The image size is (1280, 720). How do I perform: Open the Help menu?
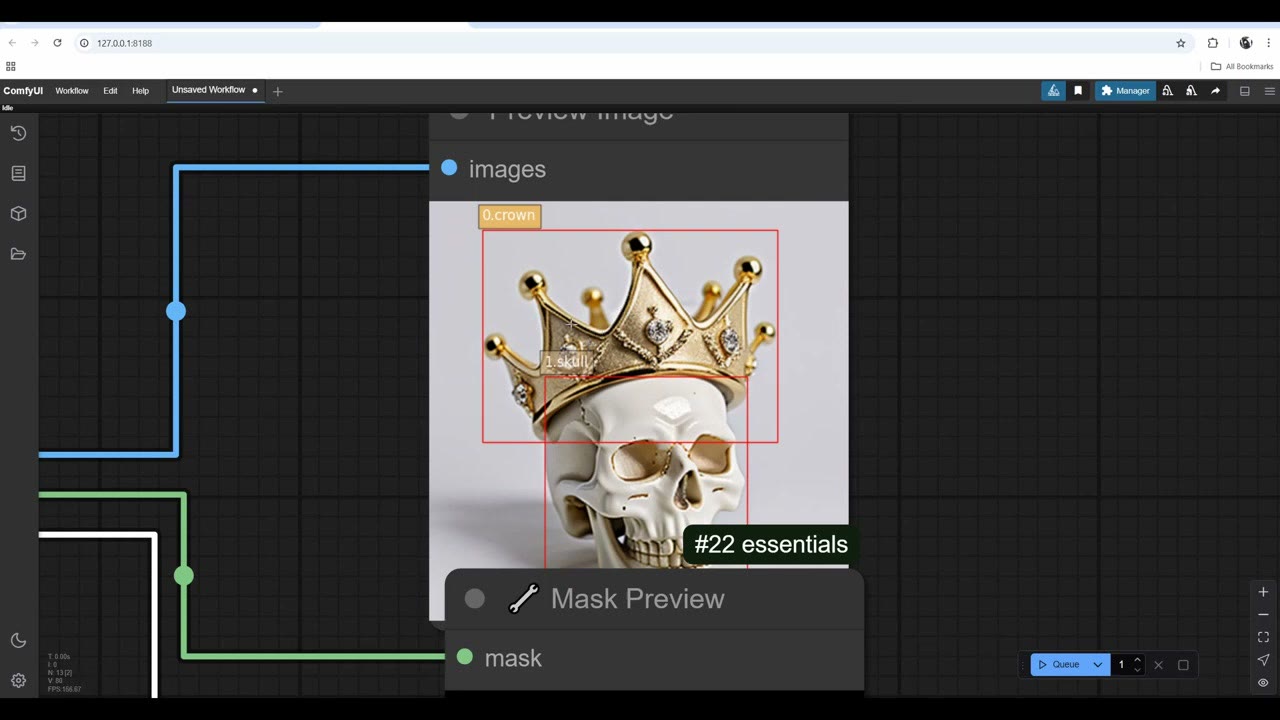tap(140, 91)
